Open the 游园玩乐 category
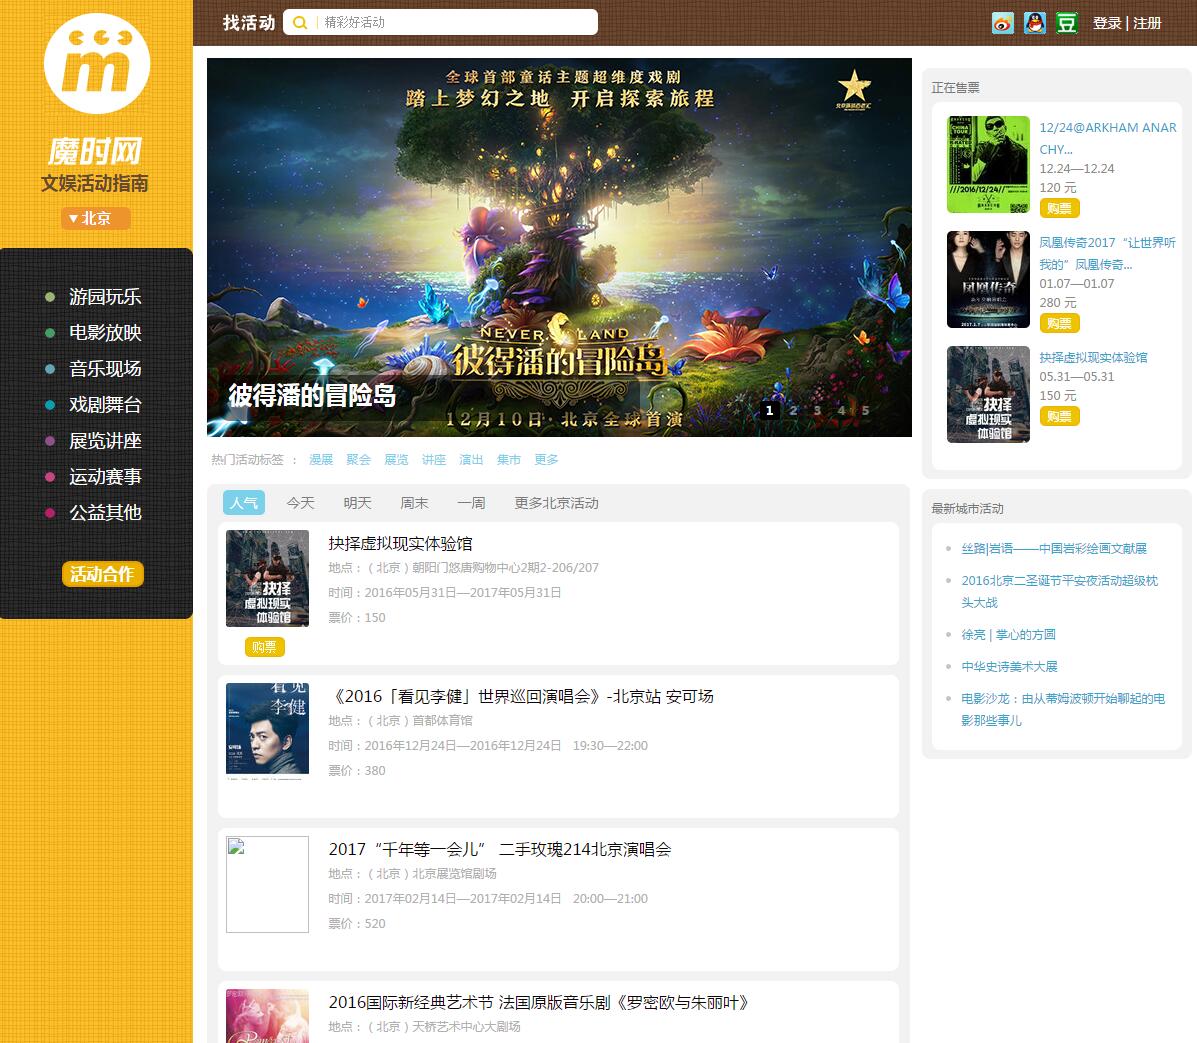The width and height of the screenshot is (1197, 1043). click(105, 296)
